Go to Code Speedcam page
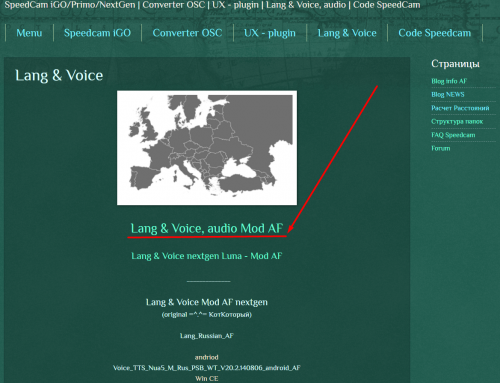 click(435, 33)
